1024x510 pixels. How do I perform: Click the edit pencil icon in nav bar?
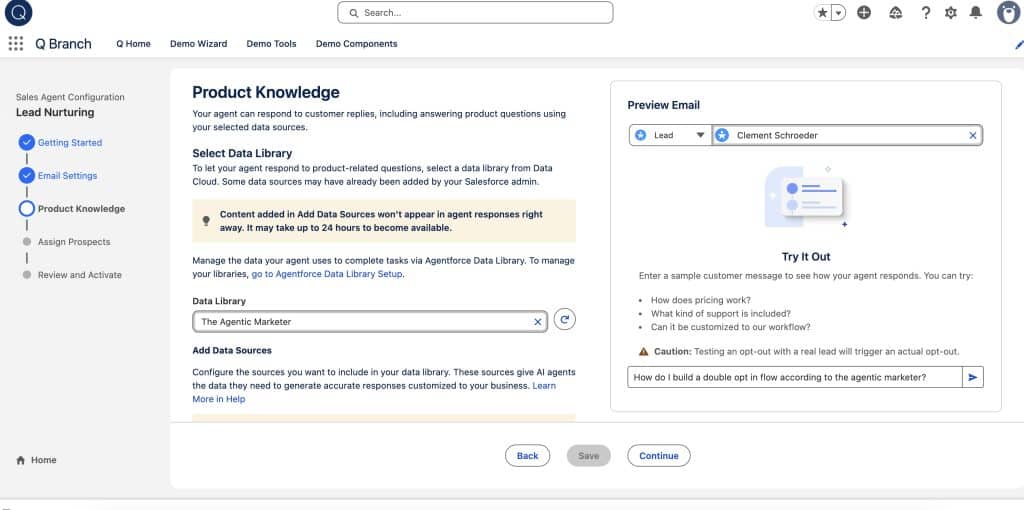(x=1019, y=44)
